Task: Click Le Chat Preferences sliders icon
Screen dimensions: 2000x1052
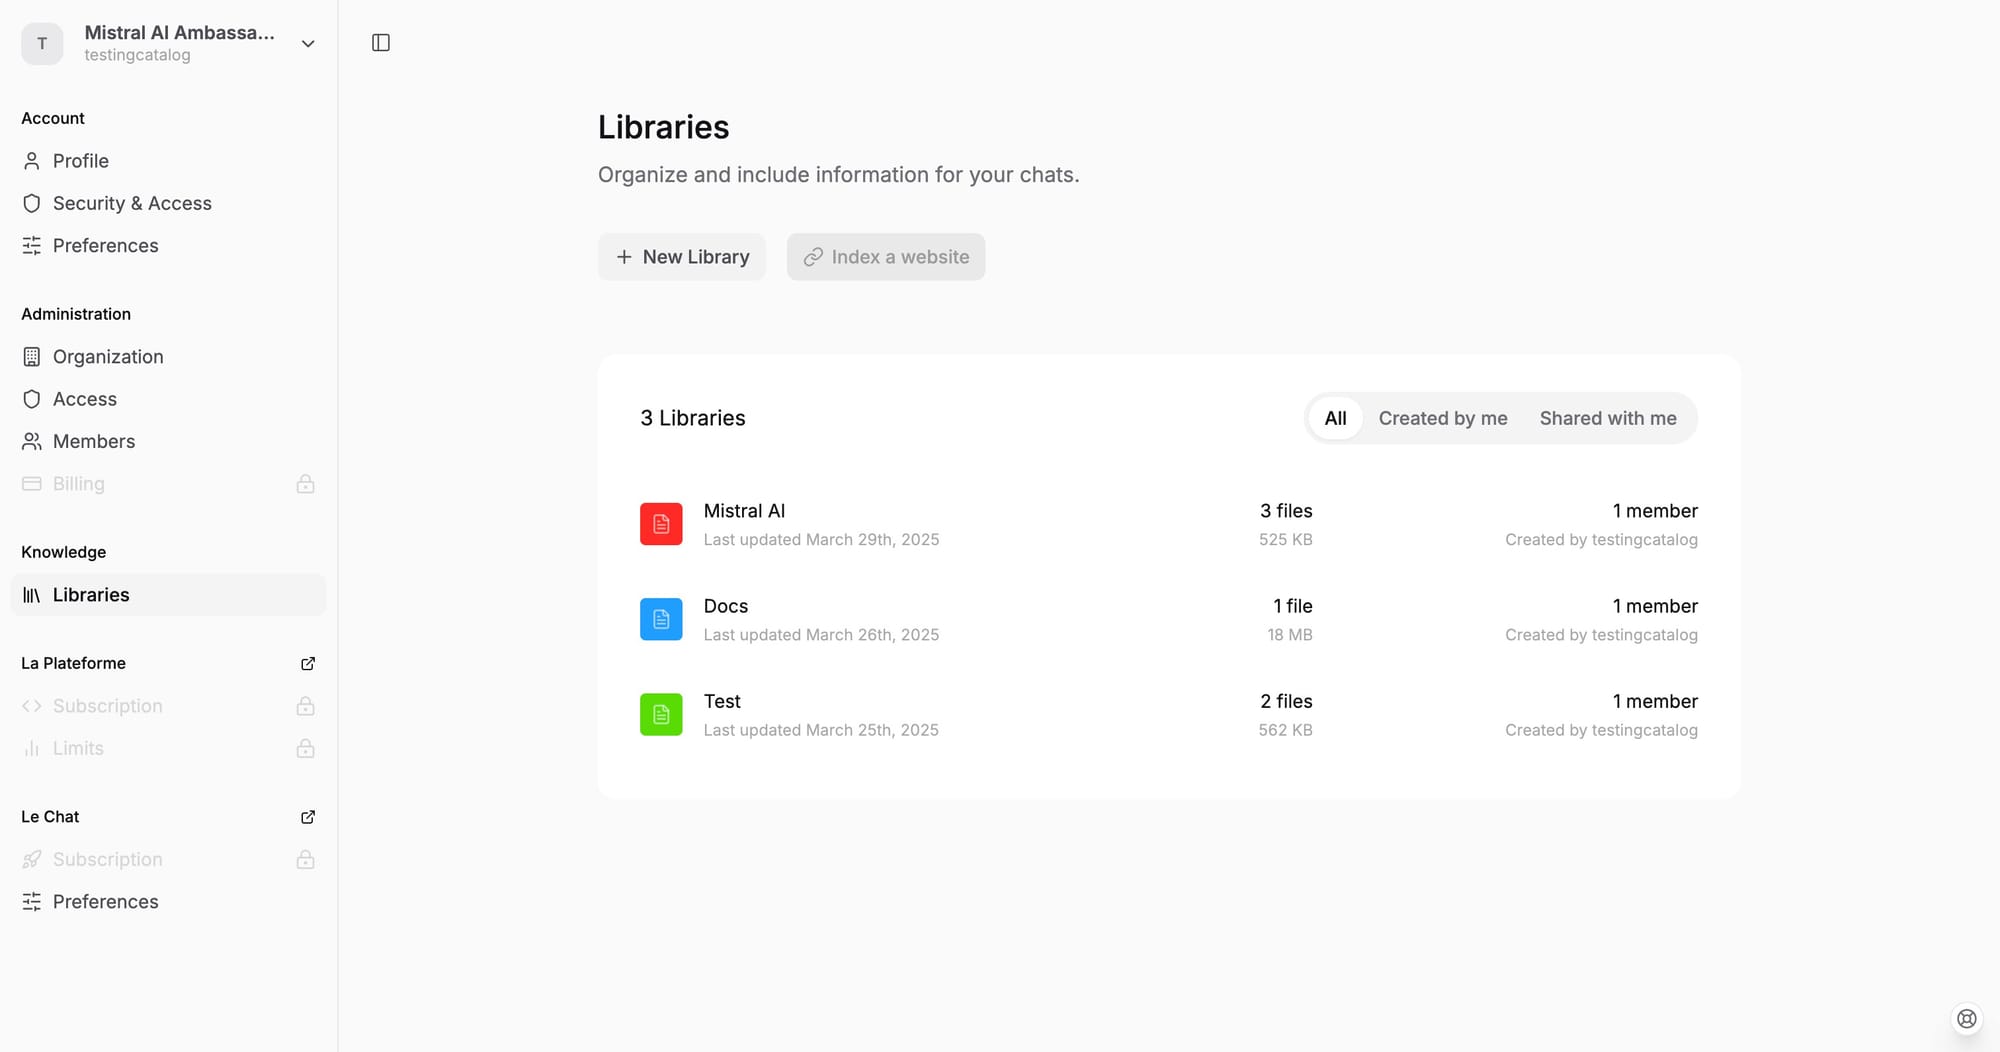Action: point(32,902)
